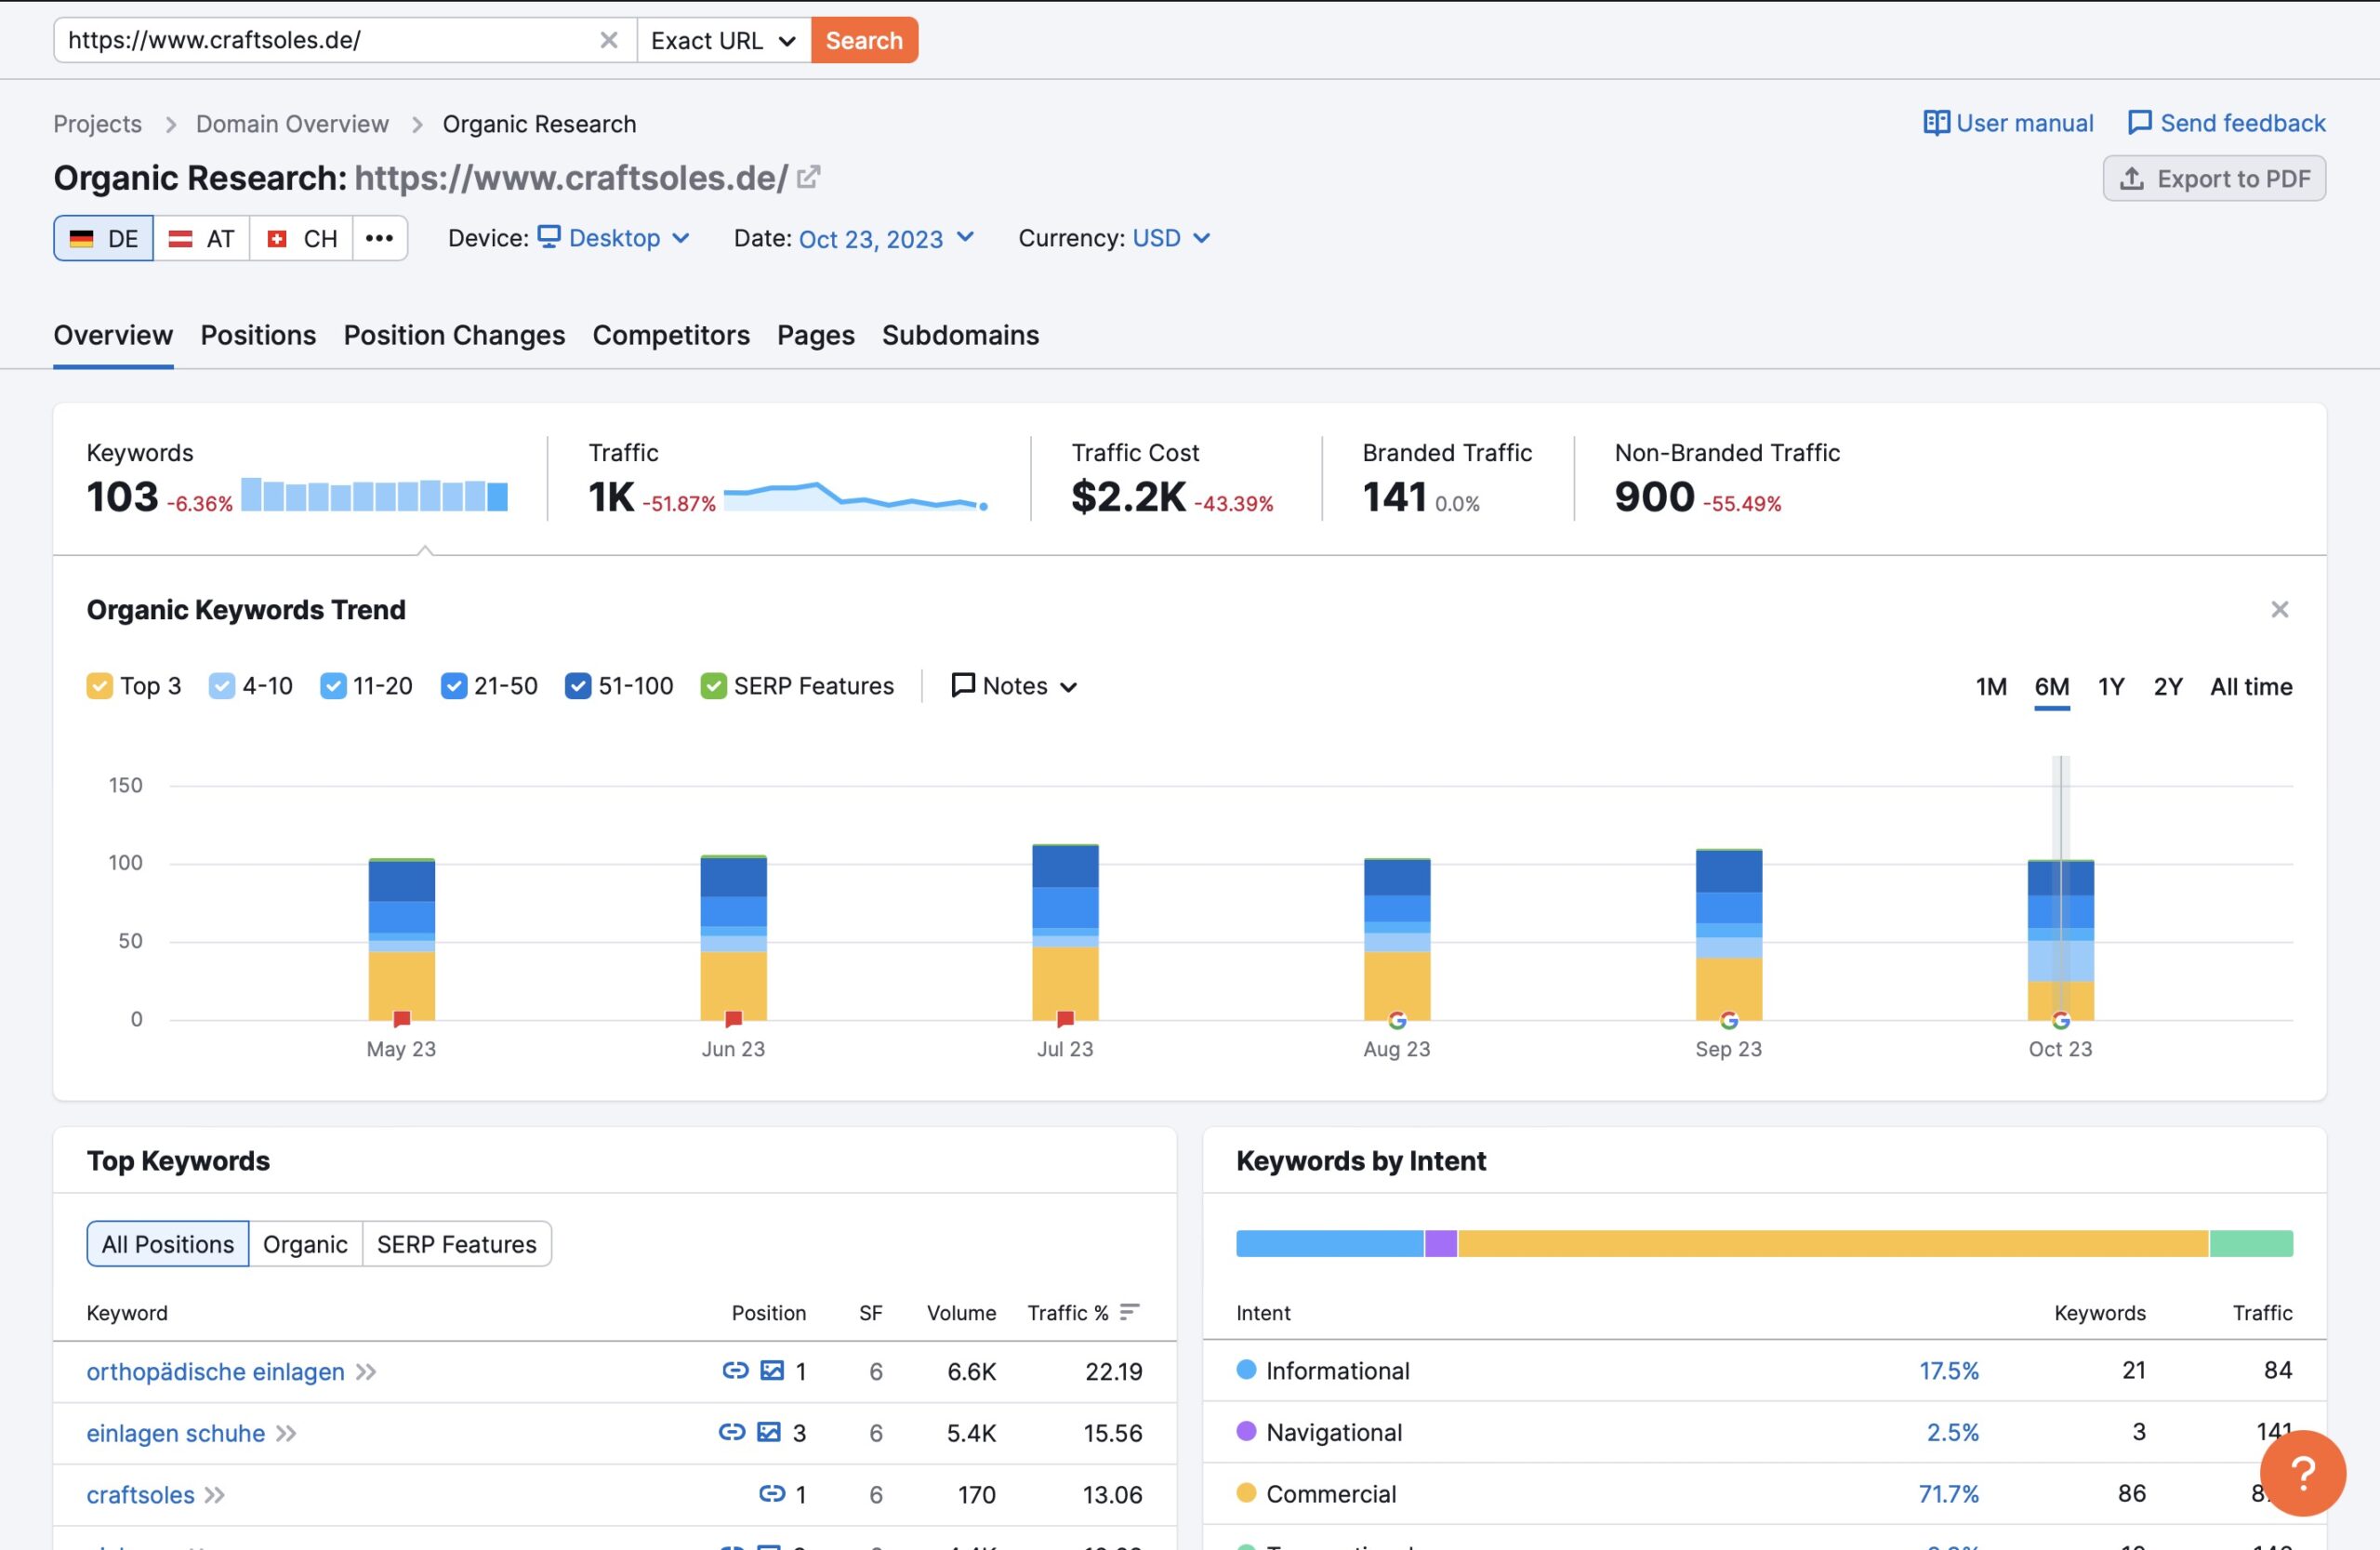The width and height of the screenshot is (2380, 1550).
Task: Switch to the Subdomains tab
Action: pos(960,335)
